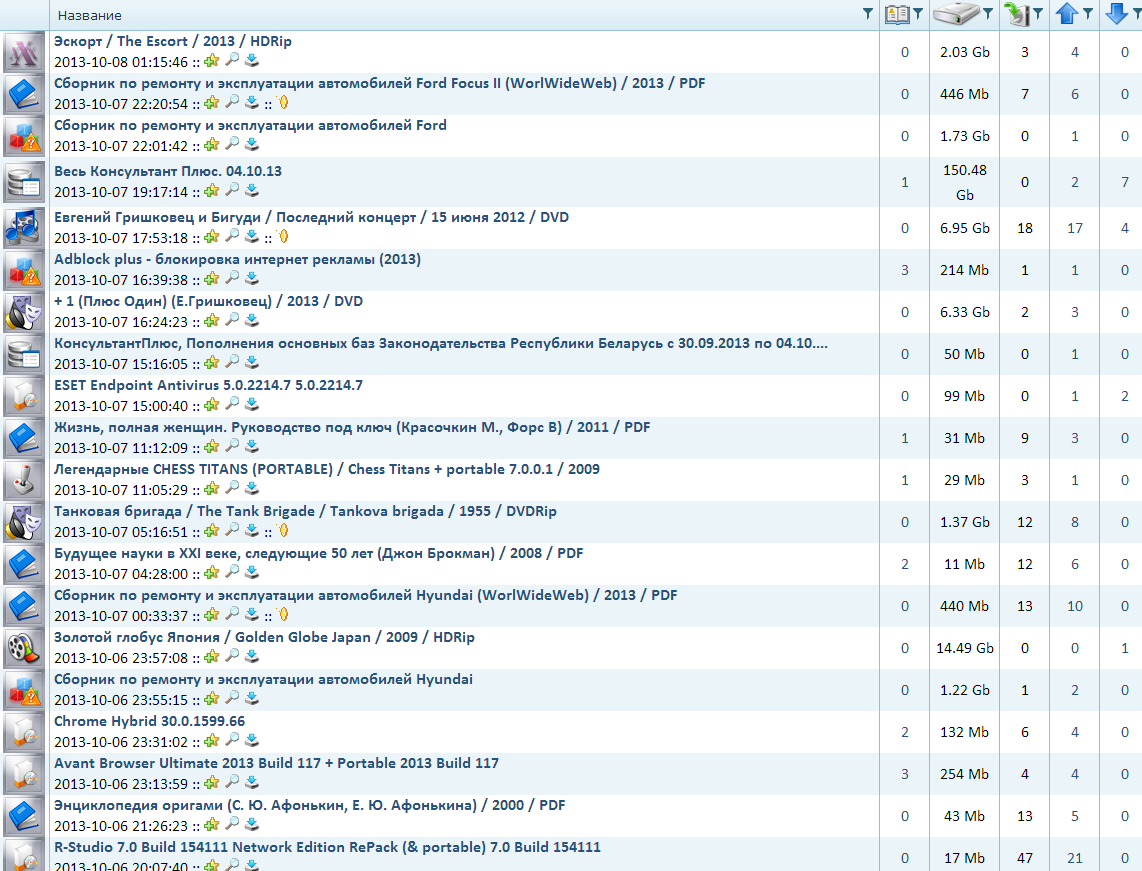Open Энциклопедия оригами PDF torrent link

310,805
